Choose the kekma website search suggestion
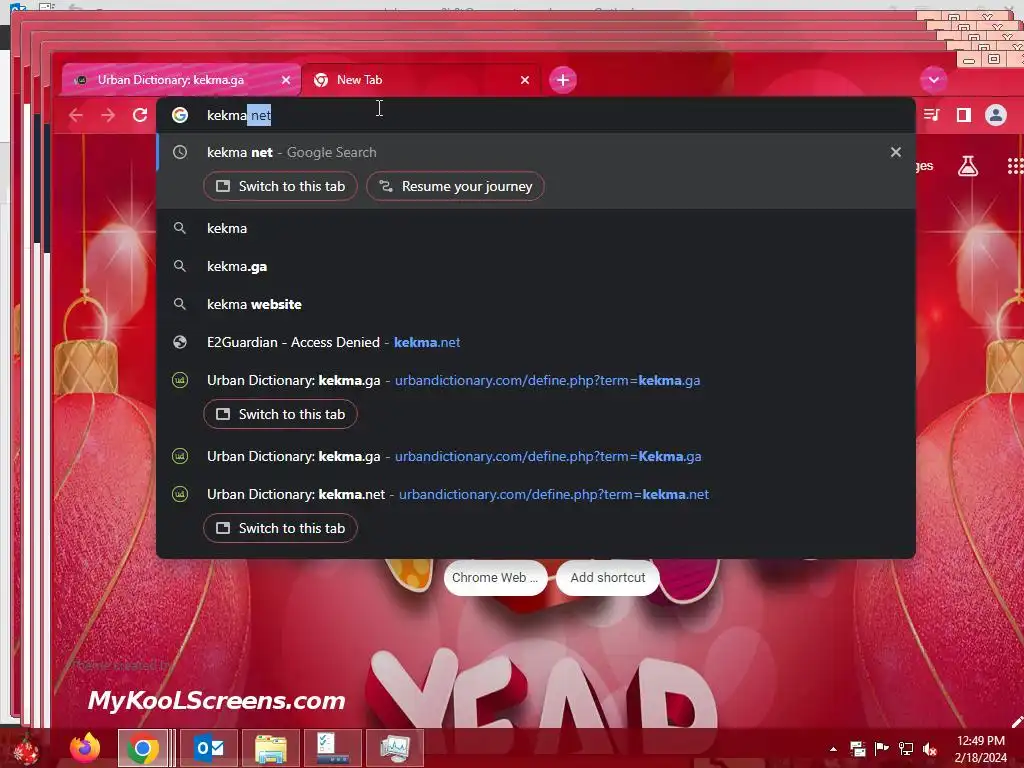 coord(536,304)
